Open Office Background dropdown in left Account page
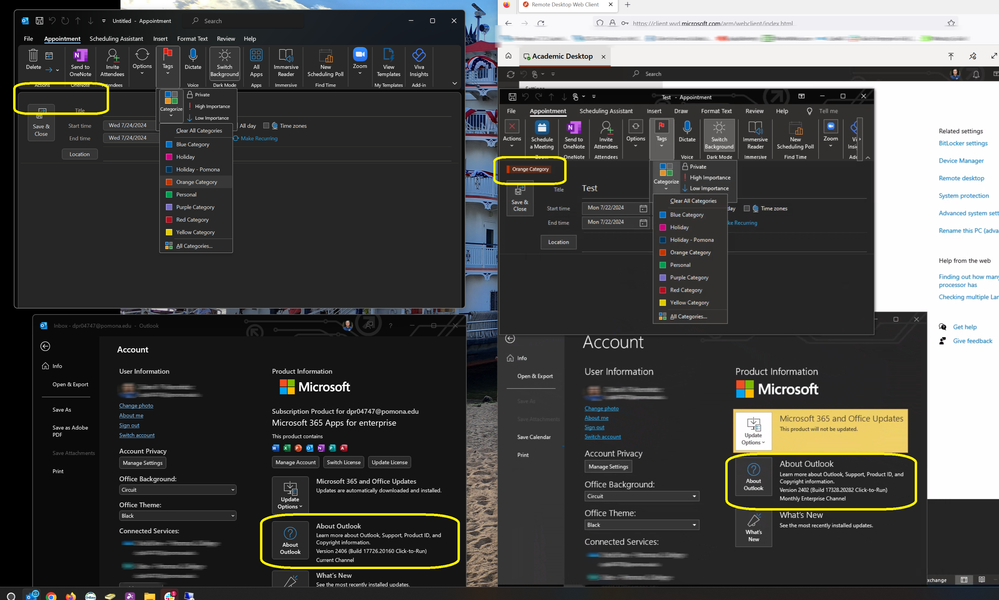 click(x=178, y=490)
